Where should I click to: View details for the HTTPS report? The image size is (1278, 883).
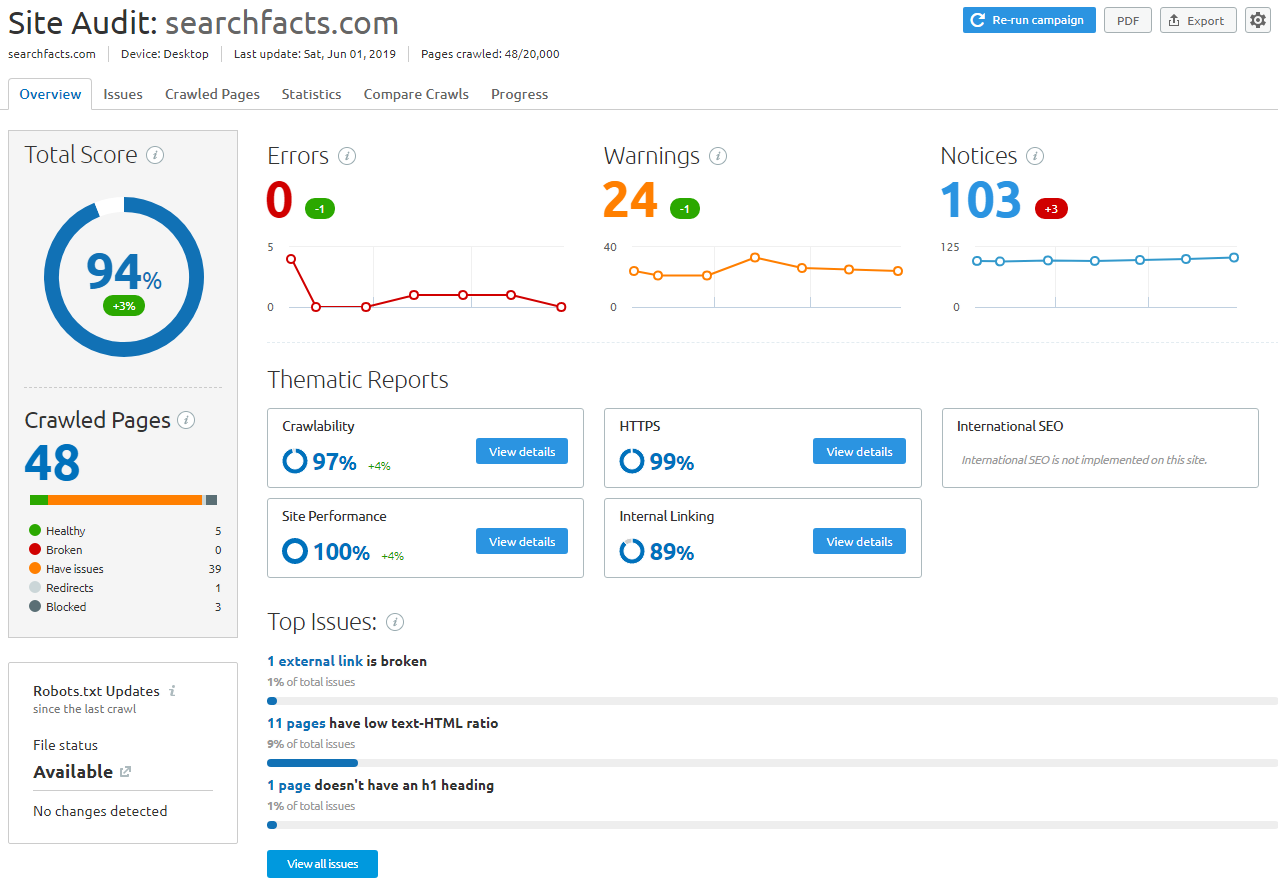pyautogui.click(x=859, y=452)
